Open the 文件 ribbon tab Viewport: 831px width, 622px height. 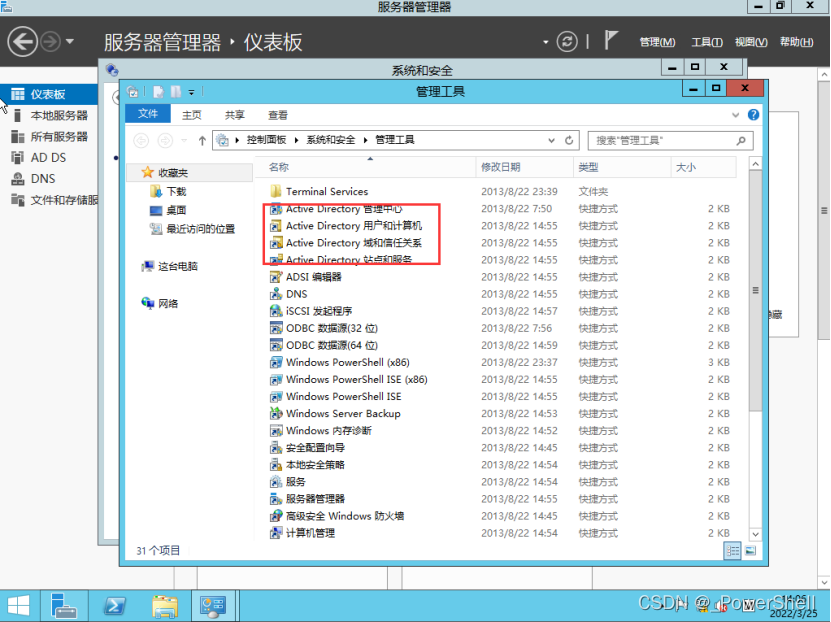148,113
